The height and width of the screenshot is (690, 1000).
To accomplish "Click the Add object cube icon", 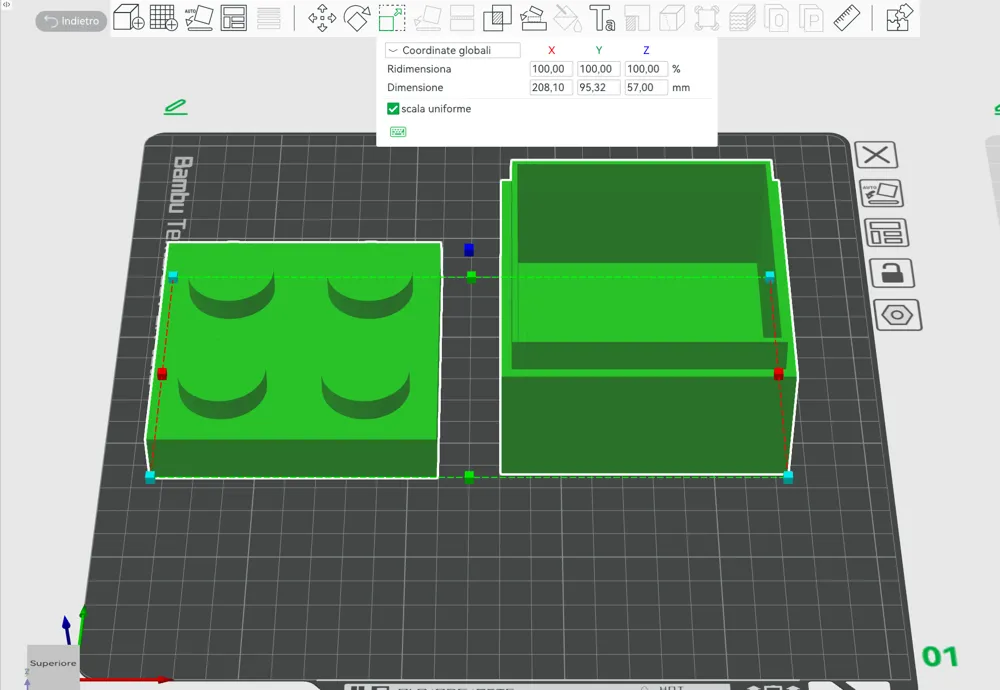I will [x=128, y=18].
